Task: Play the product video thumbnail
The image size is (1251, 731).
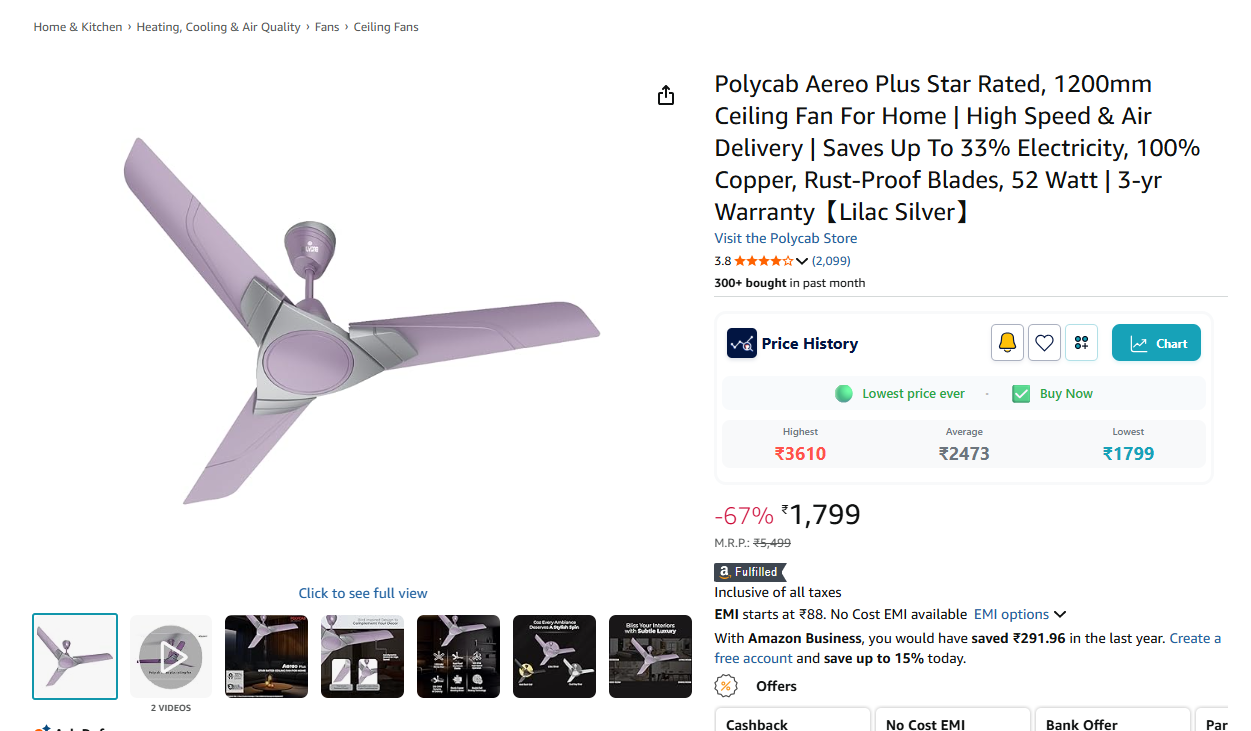Action: click(x=171, y=656)
